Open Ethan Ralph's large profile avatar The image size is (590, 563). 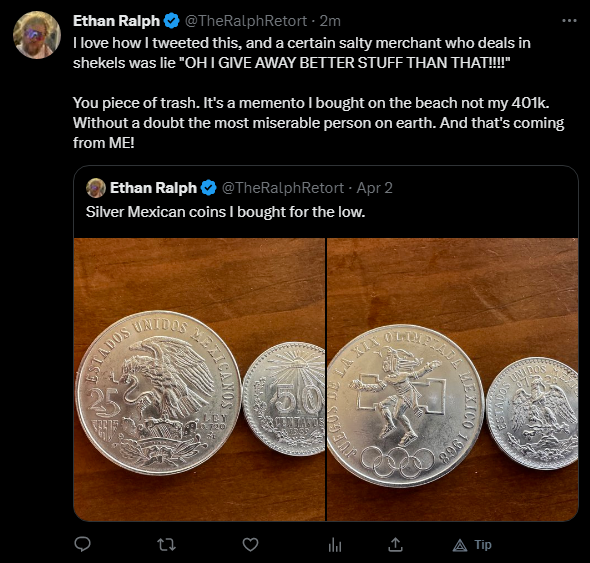37,35
